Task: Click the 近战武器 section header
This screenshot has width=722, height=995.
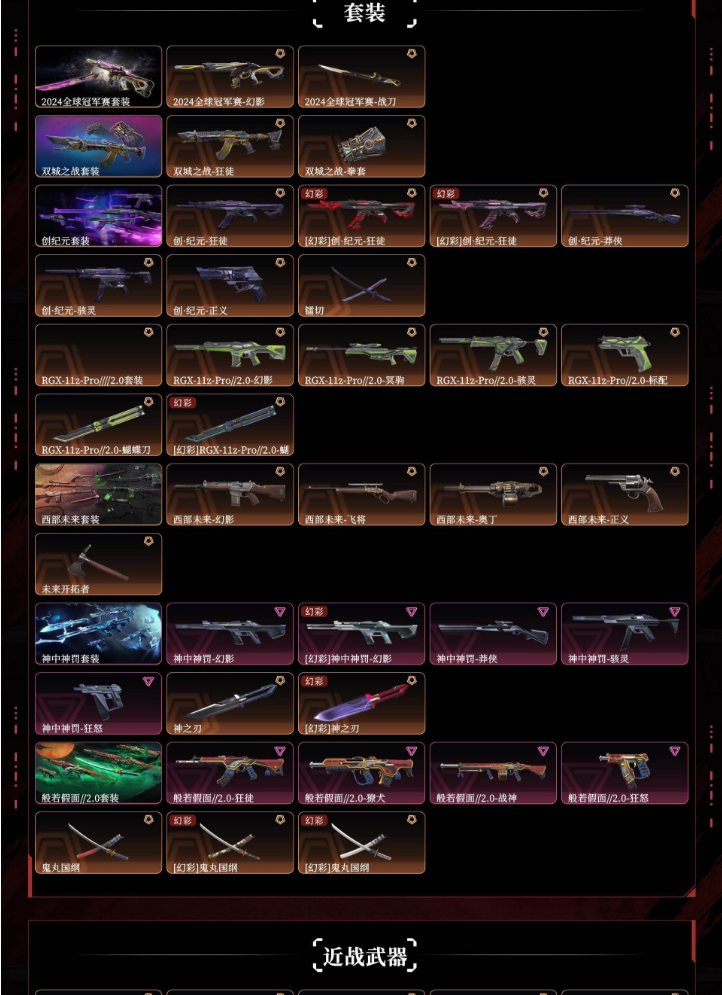Action: [365, 956]
